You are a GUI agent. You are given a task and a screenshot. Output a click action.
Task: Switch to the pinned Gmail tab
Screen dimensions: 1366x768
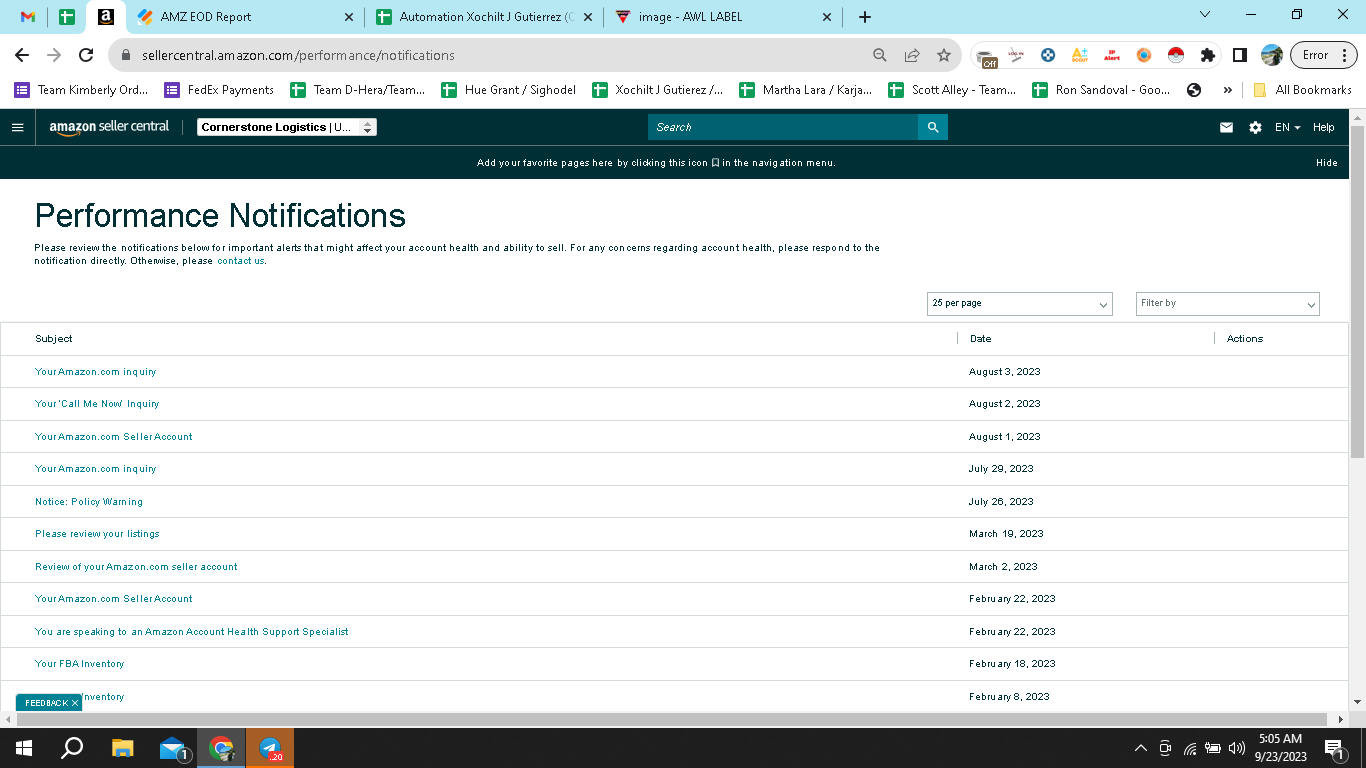(28, 17)
